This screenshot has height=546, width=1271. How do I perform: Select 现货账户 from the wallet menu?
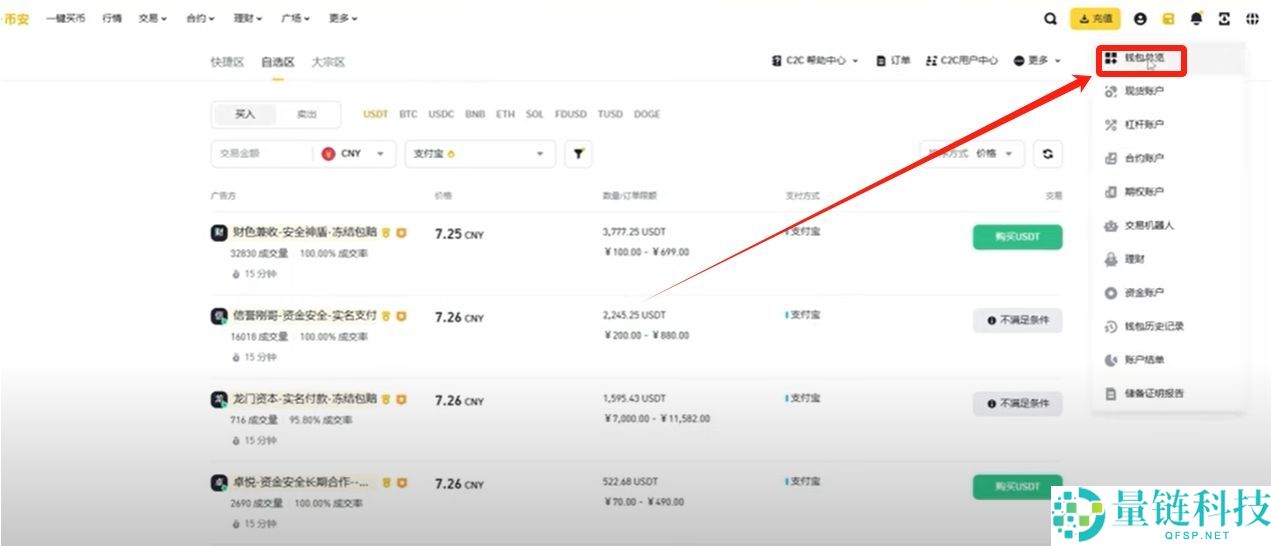tap(1143, 91)
